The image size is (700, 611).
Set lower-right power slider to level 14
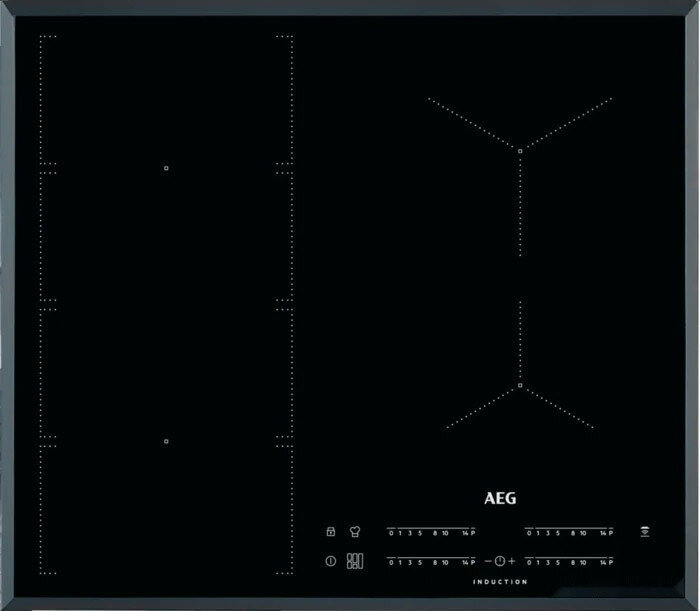pyautogui.click(x=603, y=562)
